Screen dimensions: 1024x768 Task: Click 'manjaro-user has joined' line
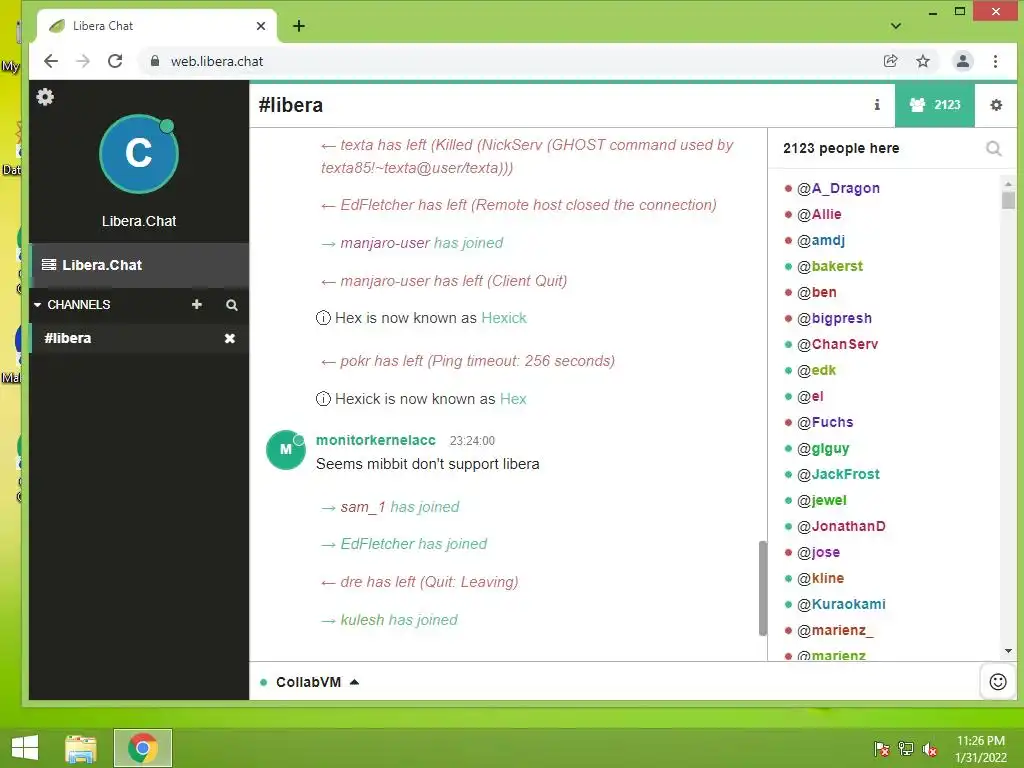(x=412, y=243)
